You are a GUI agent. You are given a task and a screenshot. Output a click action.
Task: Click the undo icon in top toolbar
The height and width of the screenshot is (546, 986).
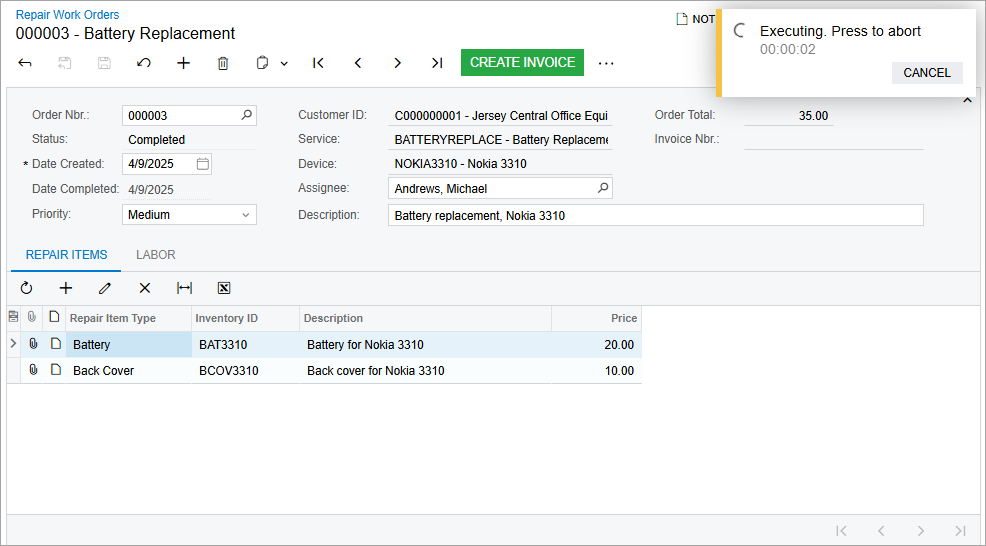click(x=144, y=63)
